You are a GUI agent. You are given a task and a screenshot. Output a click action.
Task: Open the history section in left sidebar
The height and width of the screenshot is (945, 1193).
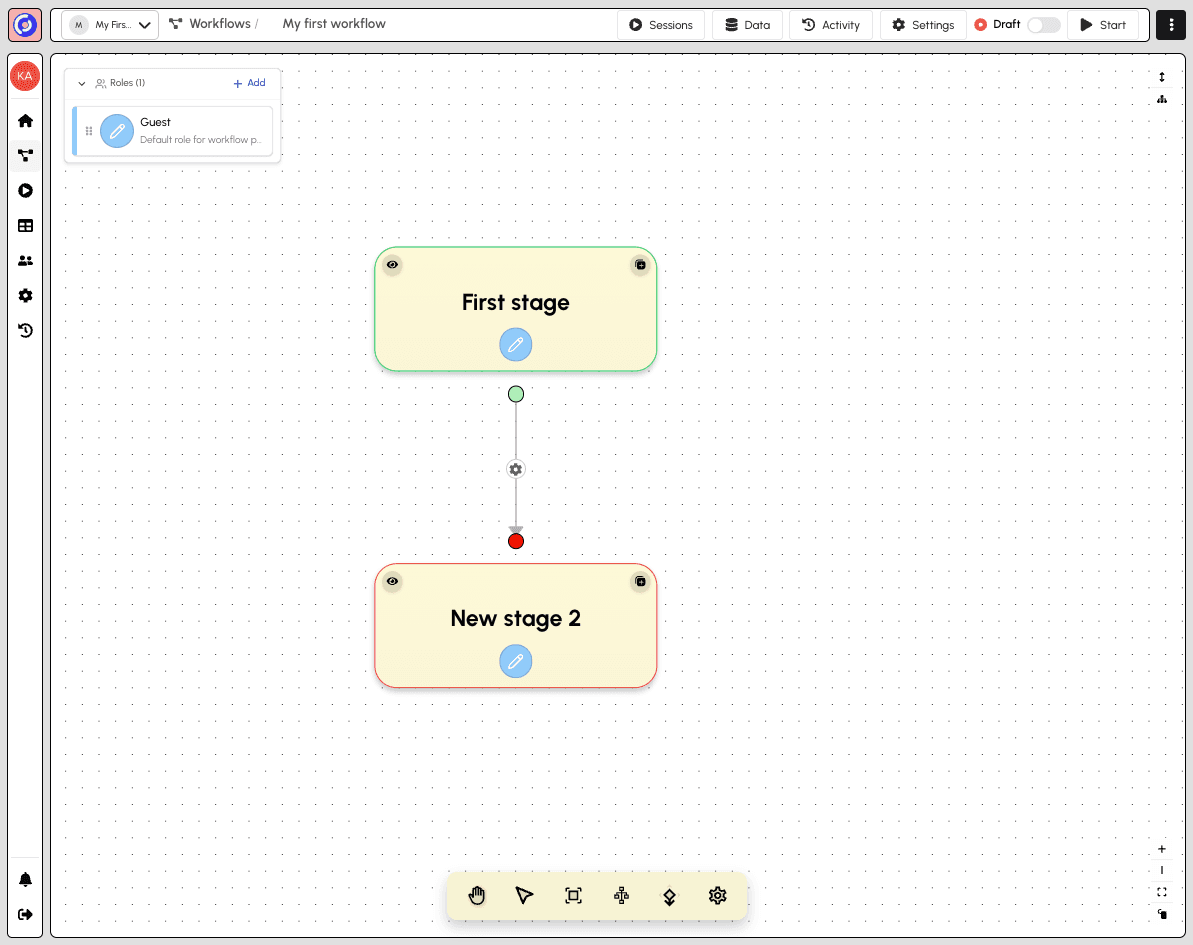coord(24,330)
